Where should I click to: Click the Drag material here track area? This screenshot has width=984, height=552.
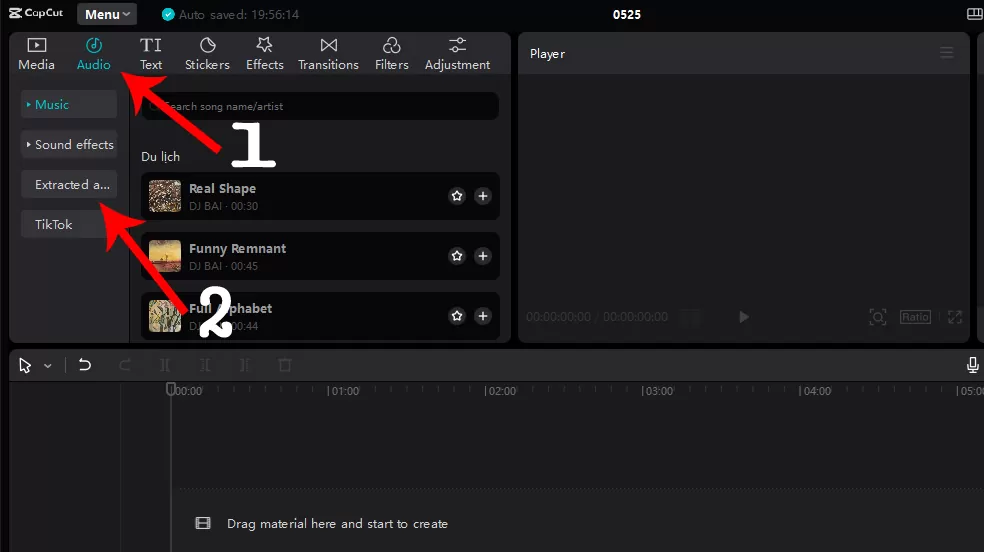pos(337,524)
